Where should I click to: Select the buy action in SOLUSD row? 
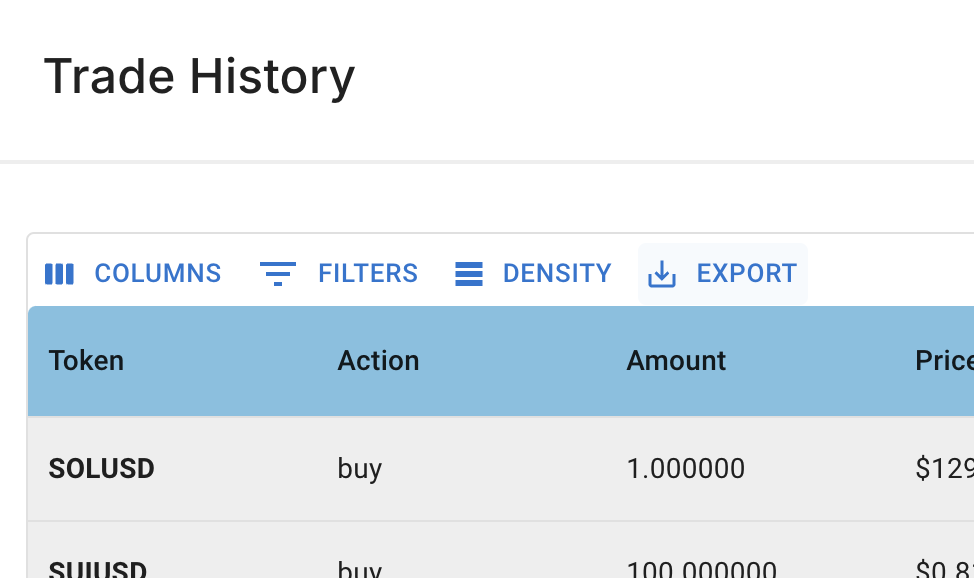(360, 469)
